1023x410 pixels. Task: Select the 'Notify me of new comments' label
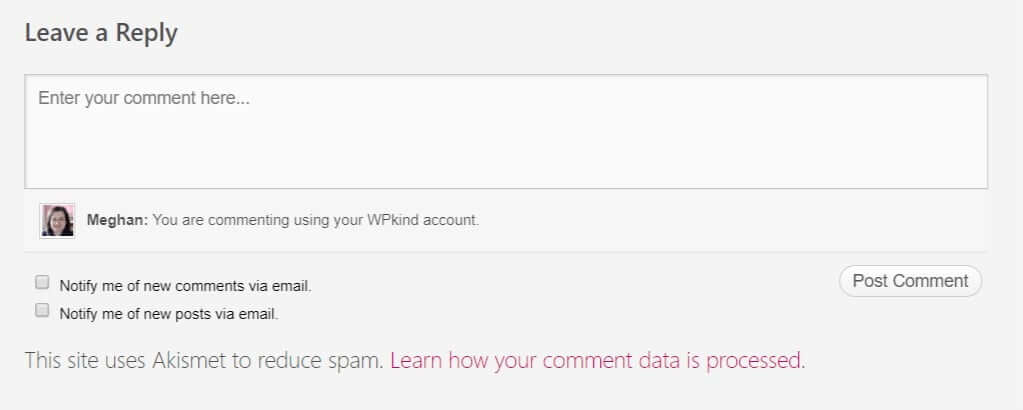(x=185, y=286)
